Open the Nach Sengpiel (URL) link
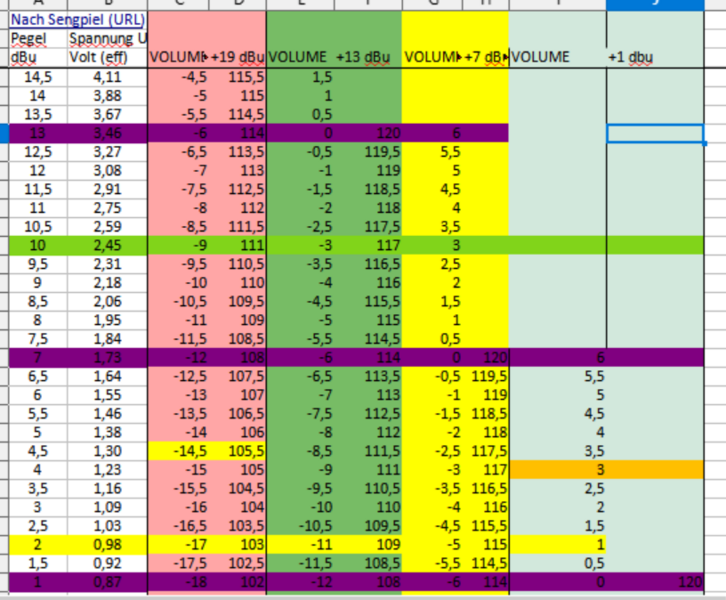This screenshot has height=600, width=726. click(x=75, y=19)
